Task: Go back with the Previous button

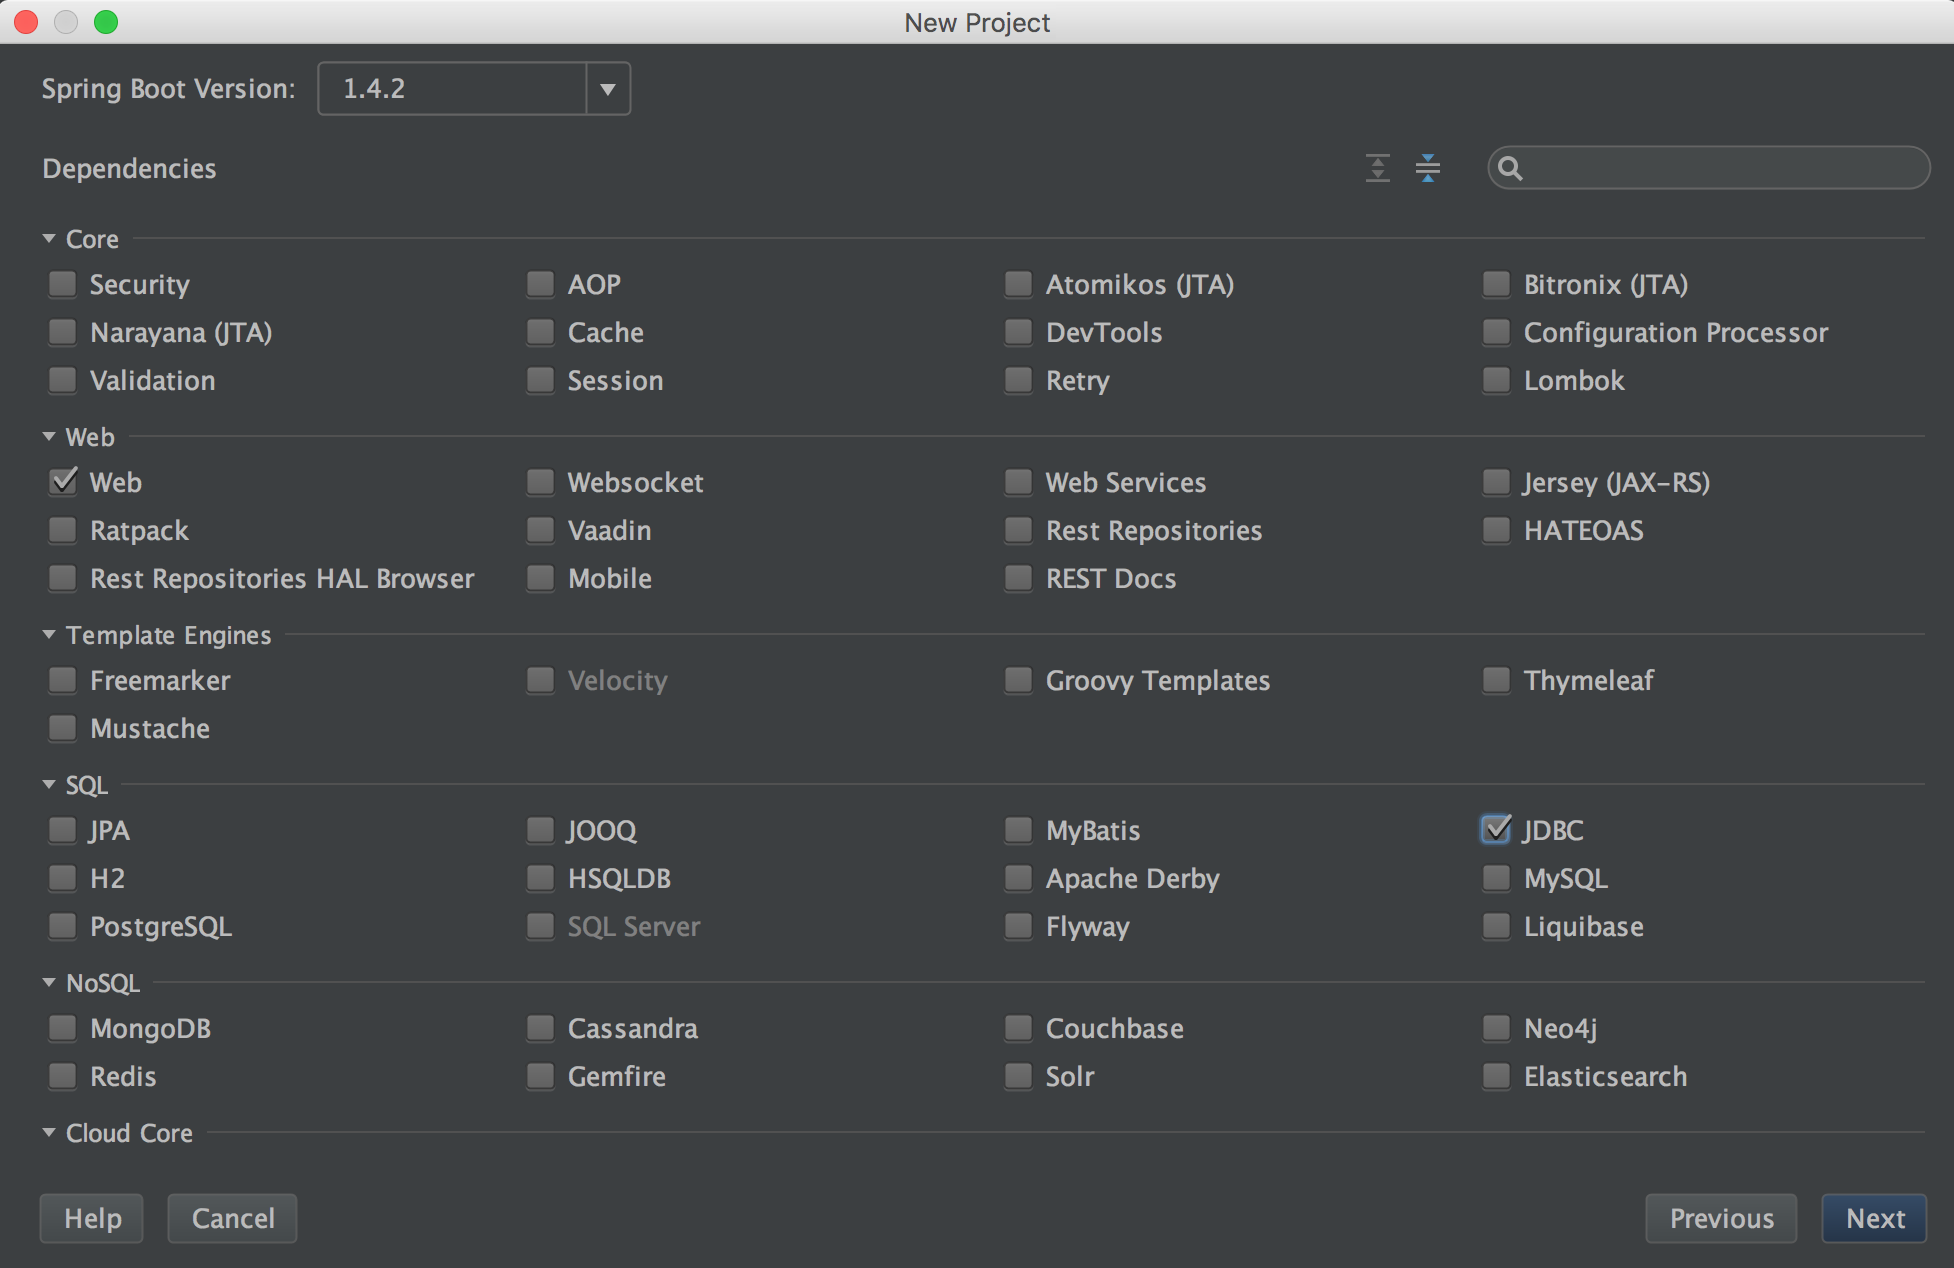Action: pos(1721,1218)
